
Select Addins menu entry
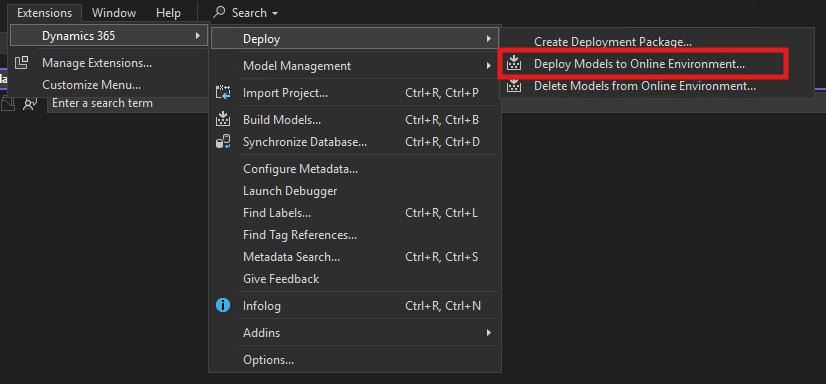tap(355, 333)
